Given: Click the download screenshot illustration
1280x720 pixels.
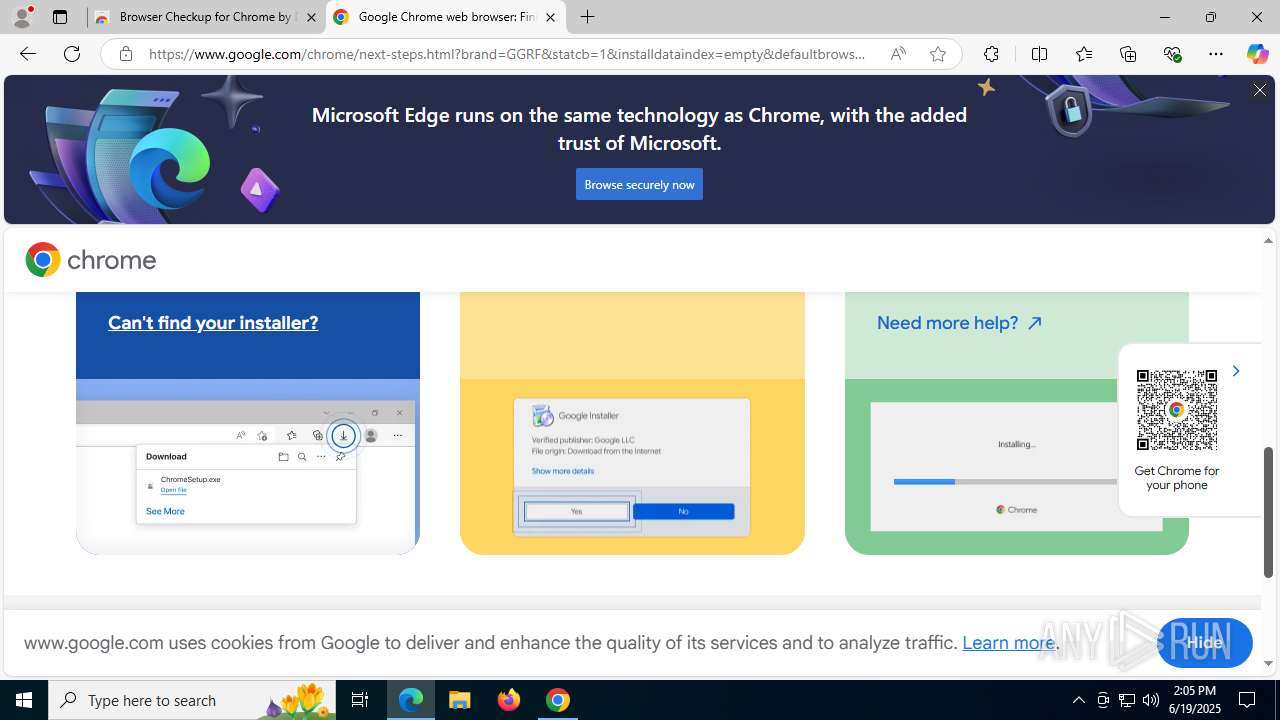Looking at the screenshot, I should [x=247, y=466].
